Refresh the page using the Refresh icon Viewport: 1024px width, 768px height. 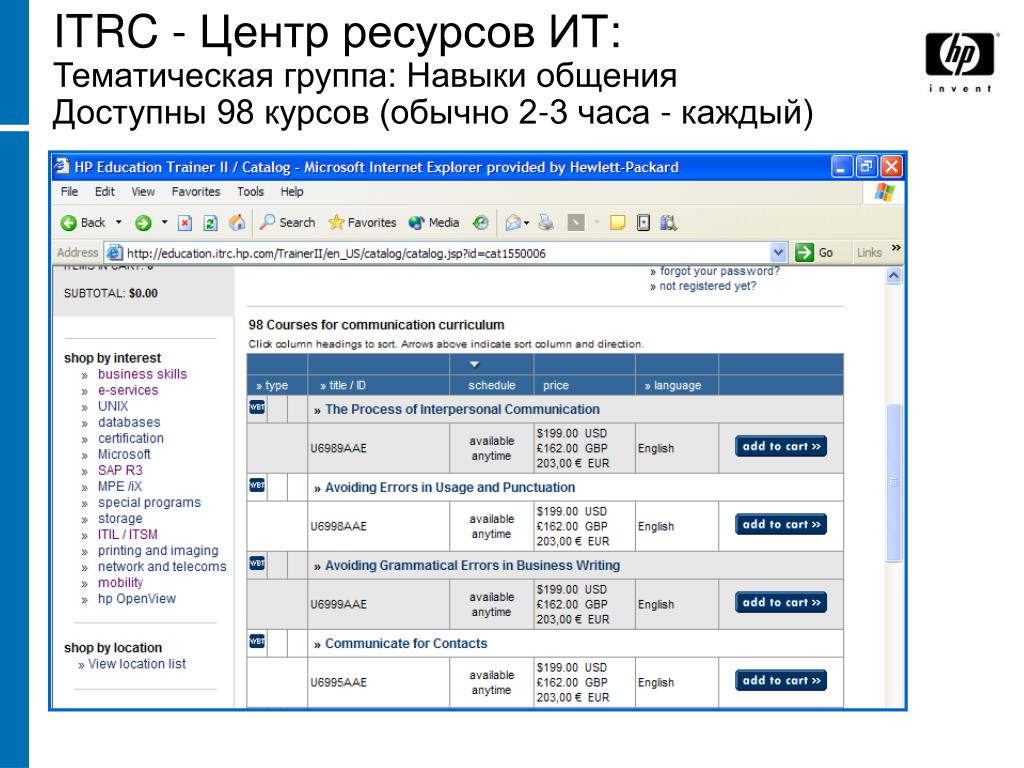(x=210, y=223)
